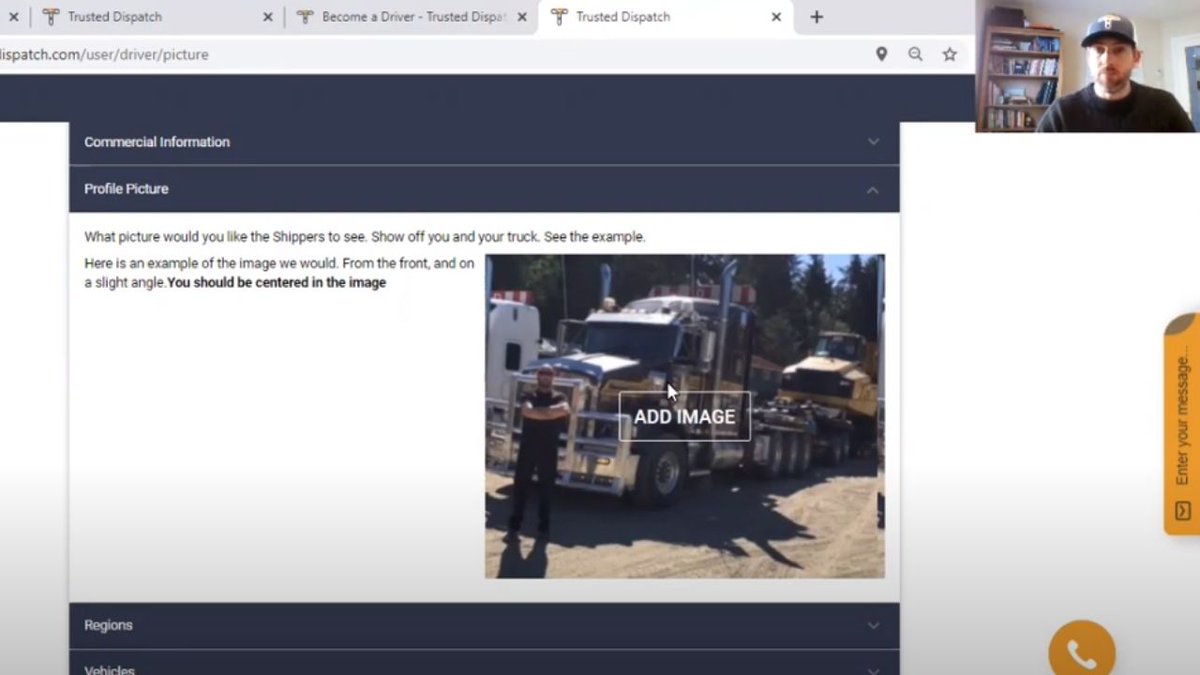
Task: Expand the Regions section
Action: coord(484,625)
